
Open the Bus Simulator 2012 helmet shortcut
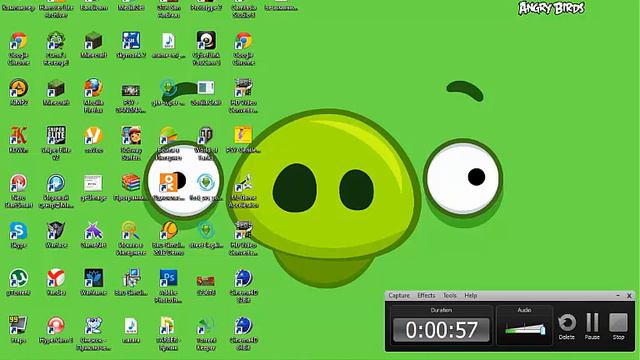pyautogui.click(x=169, y=231)
